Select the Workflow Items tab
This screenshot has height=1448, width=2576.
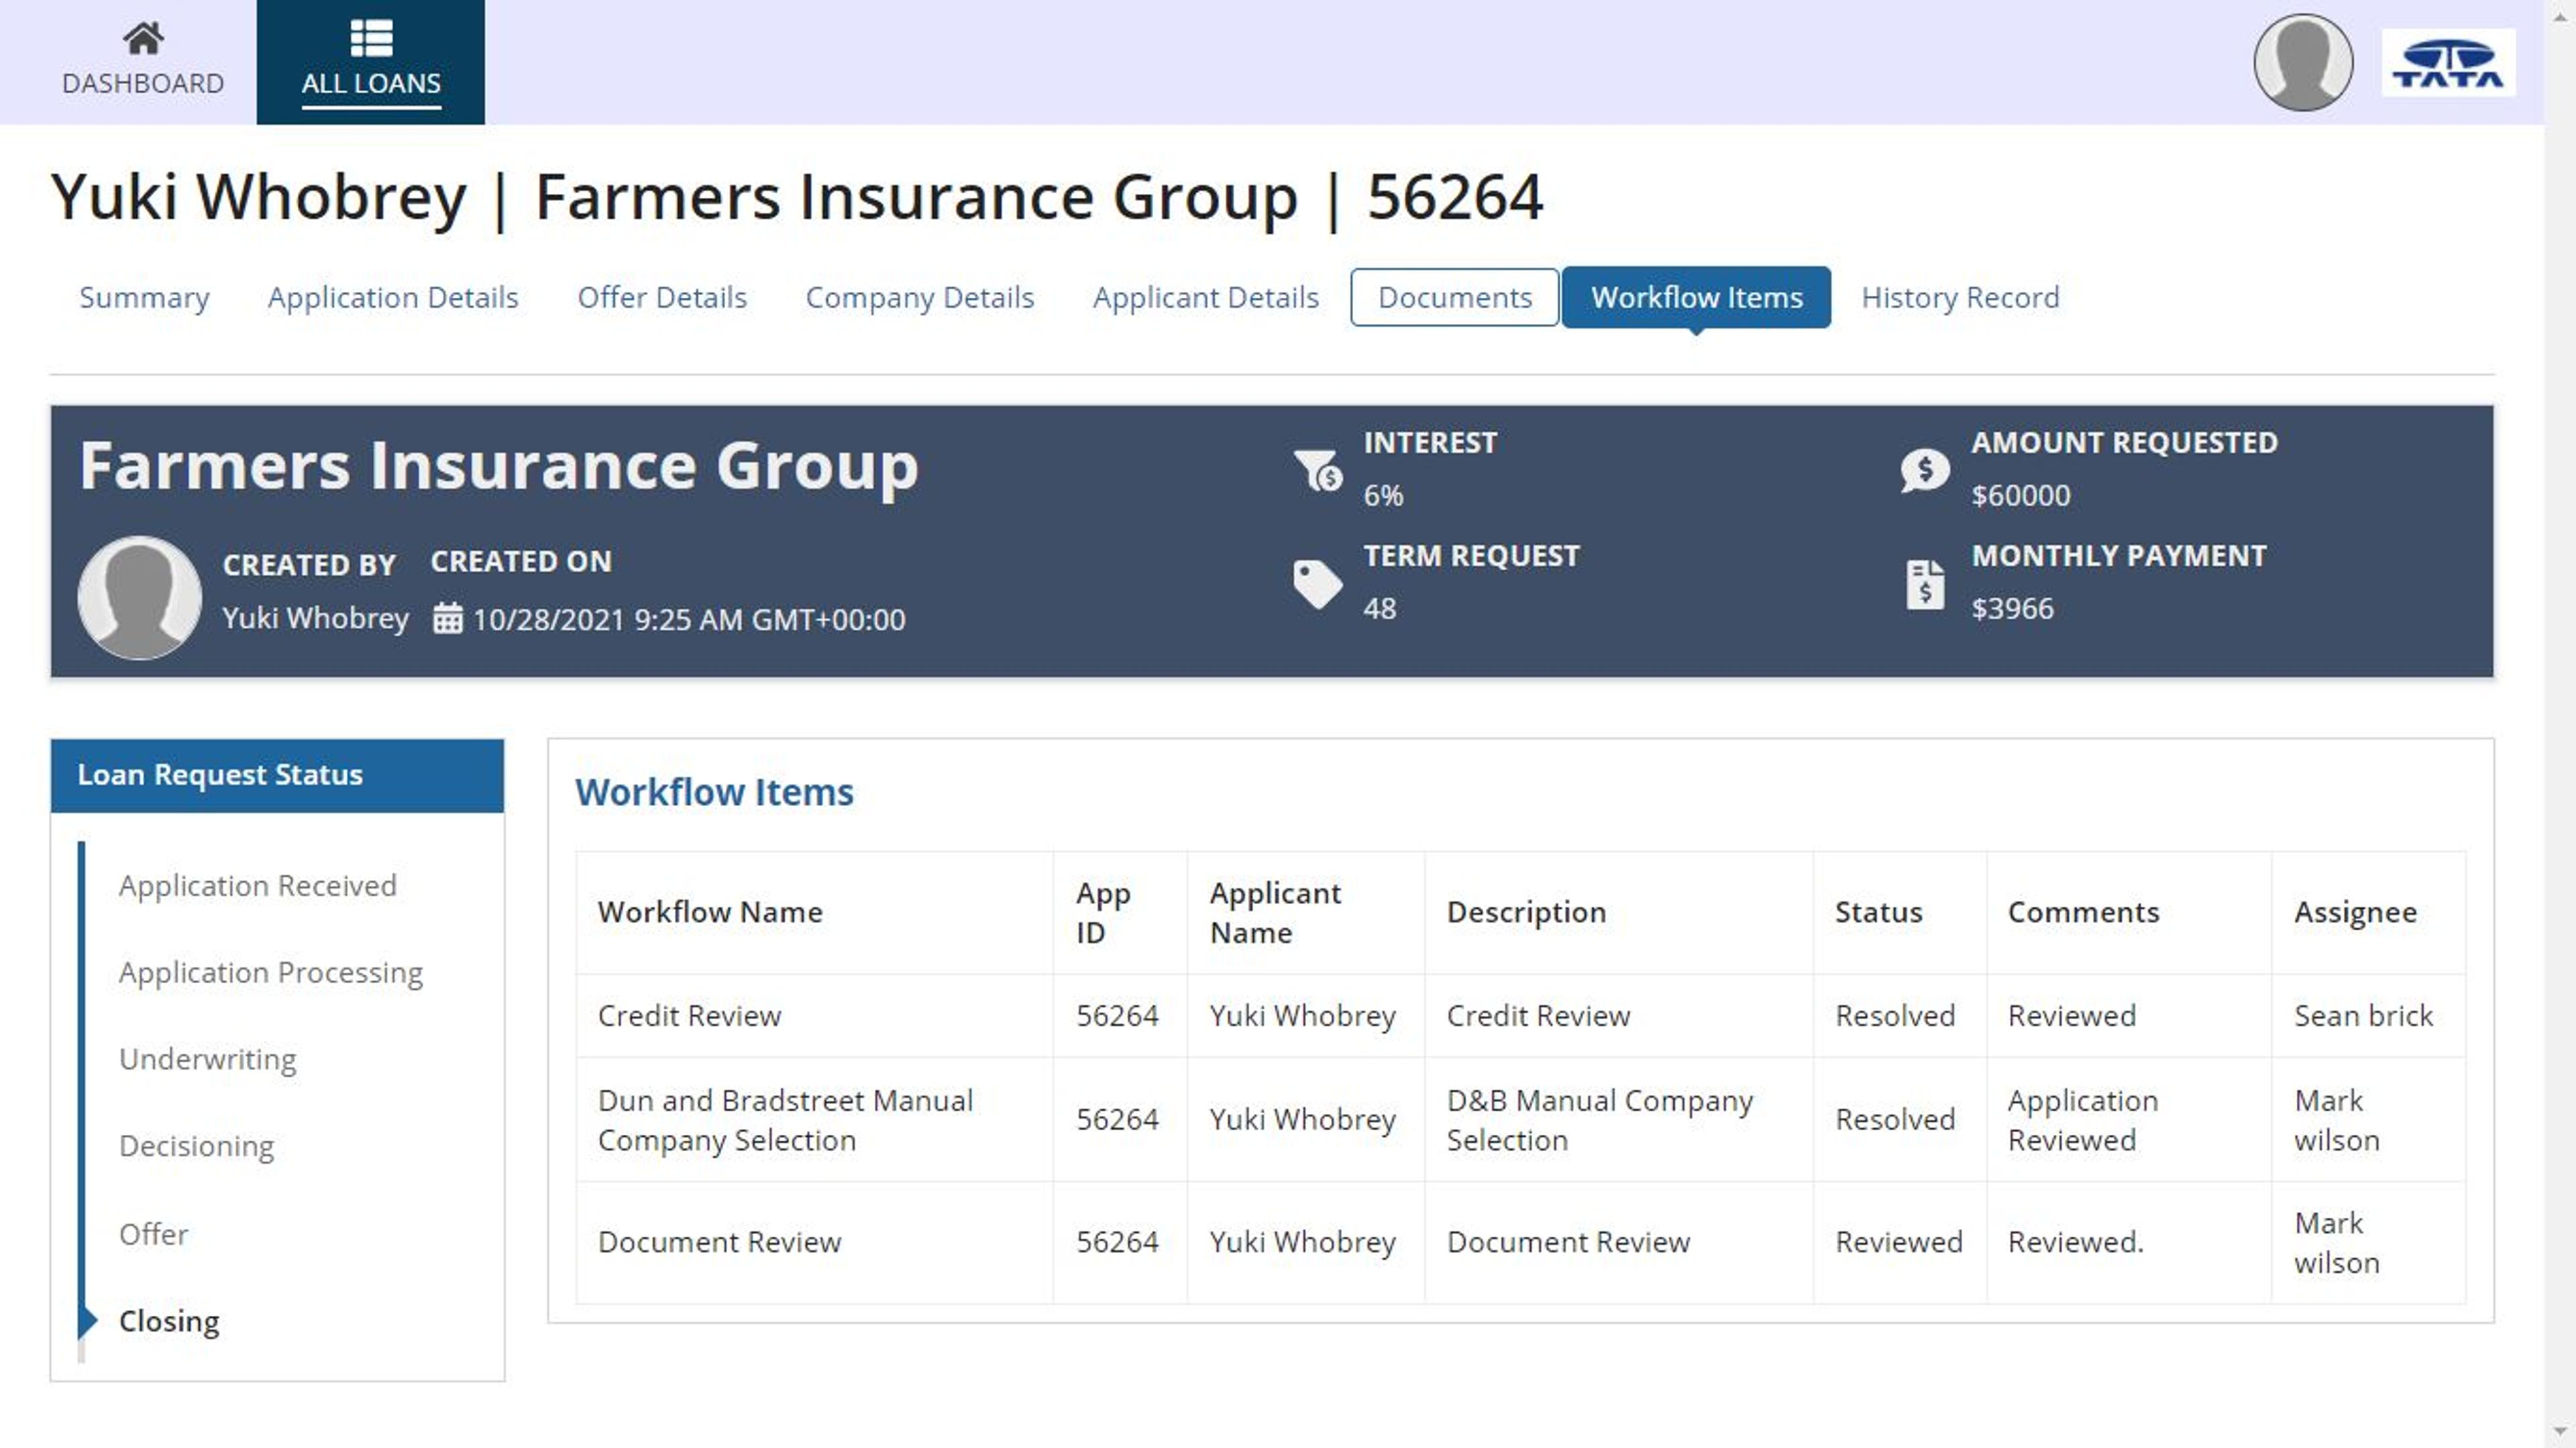[x=1696, y=297]
